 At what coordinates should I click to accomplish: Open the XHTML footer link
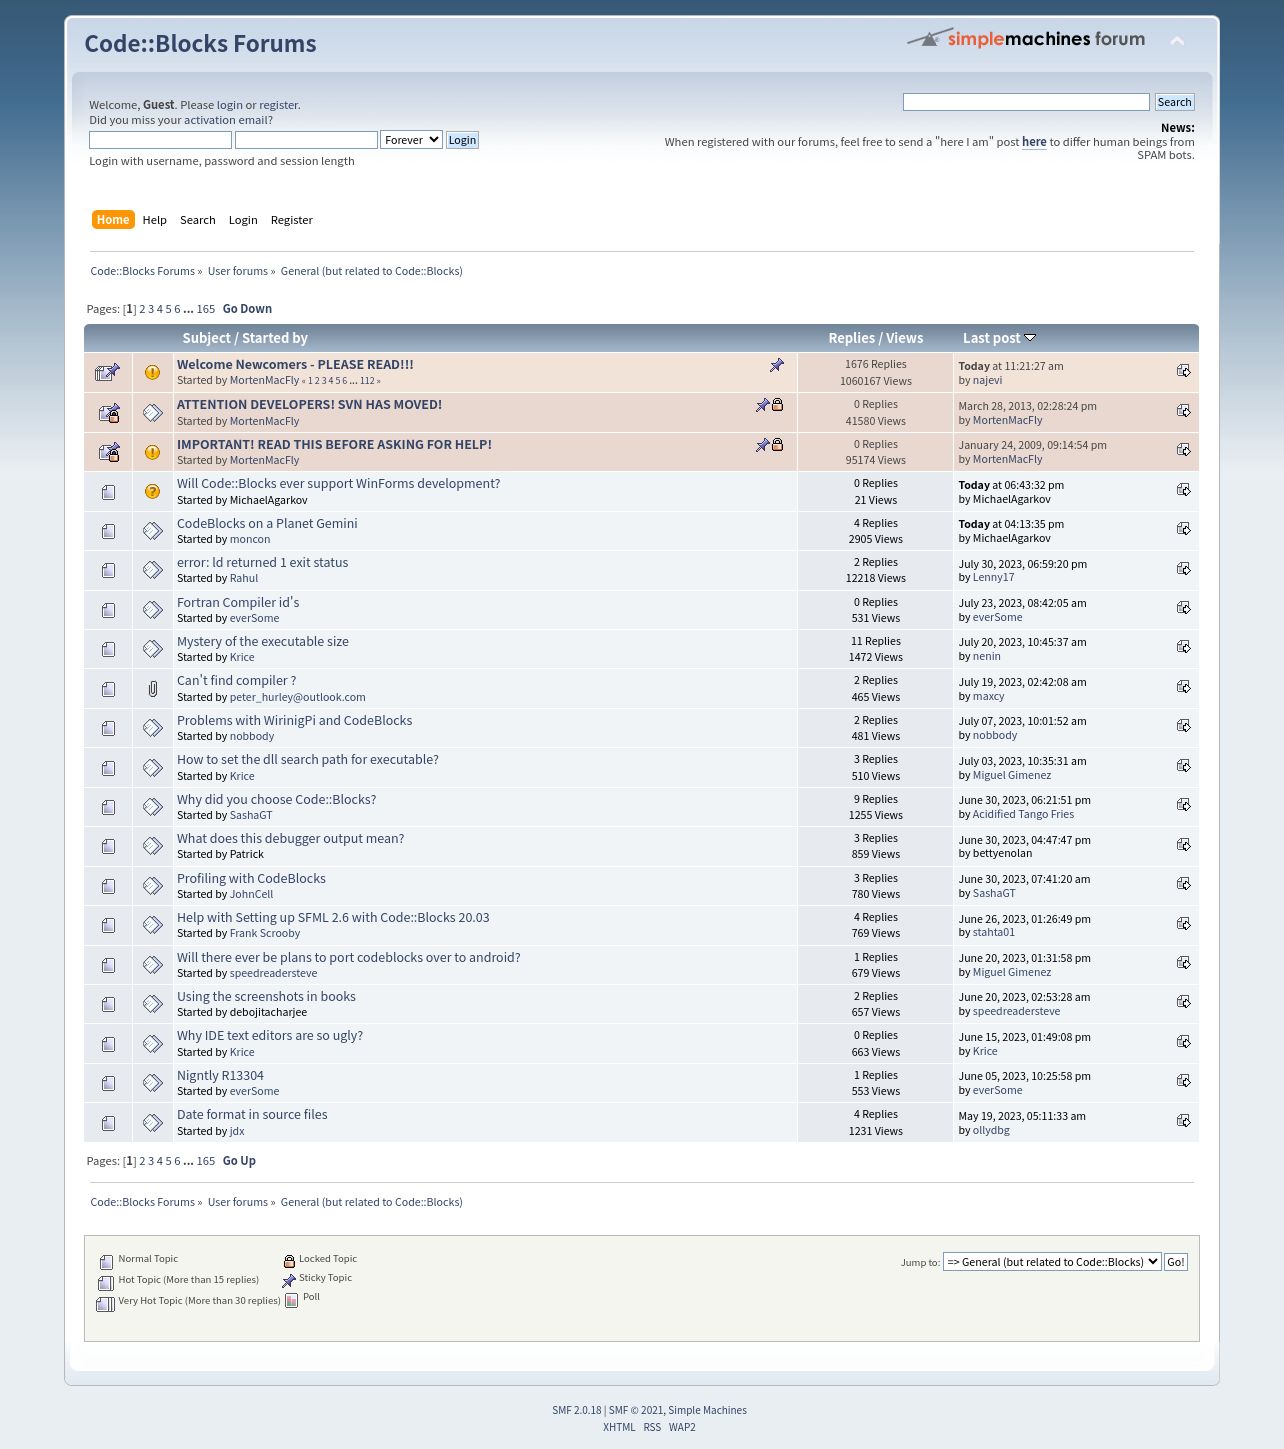click(619, 1427)
